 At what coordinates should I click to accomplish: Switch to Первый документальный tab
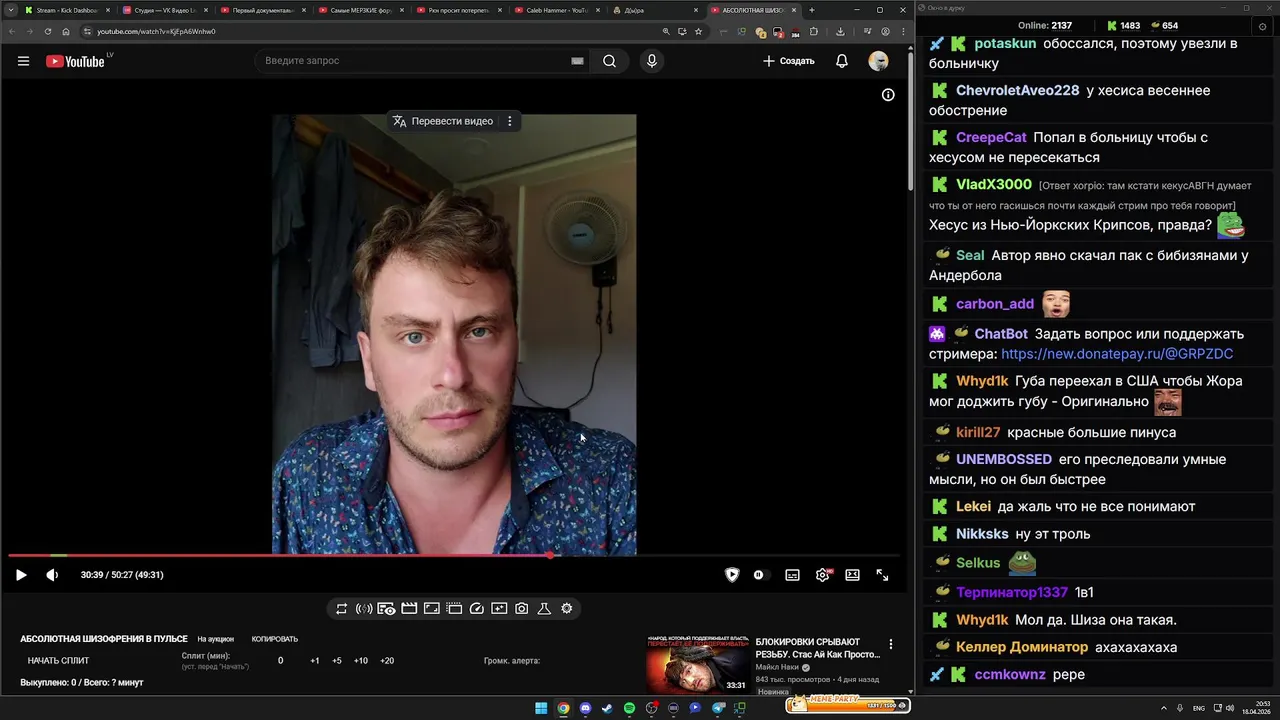(262, 10)
